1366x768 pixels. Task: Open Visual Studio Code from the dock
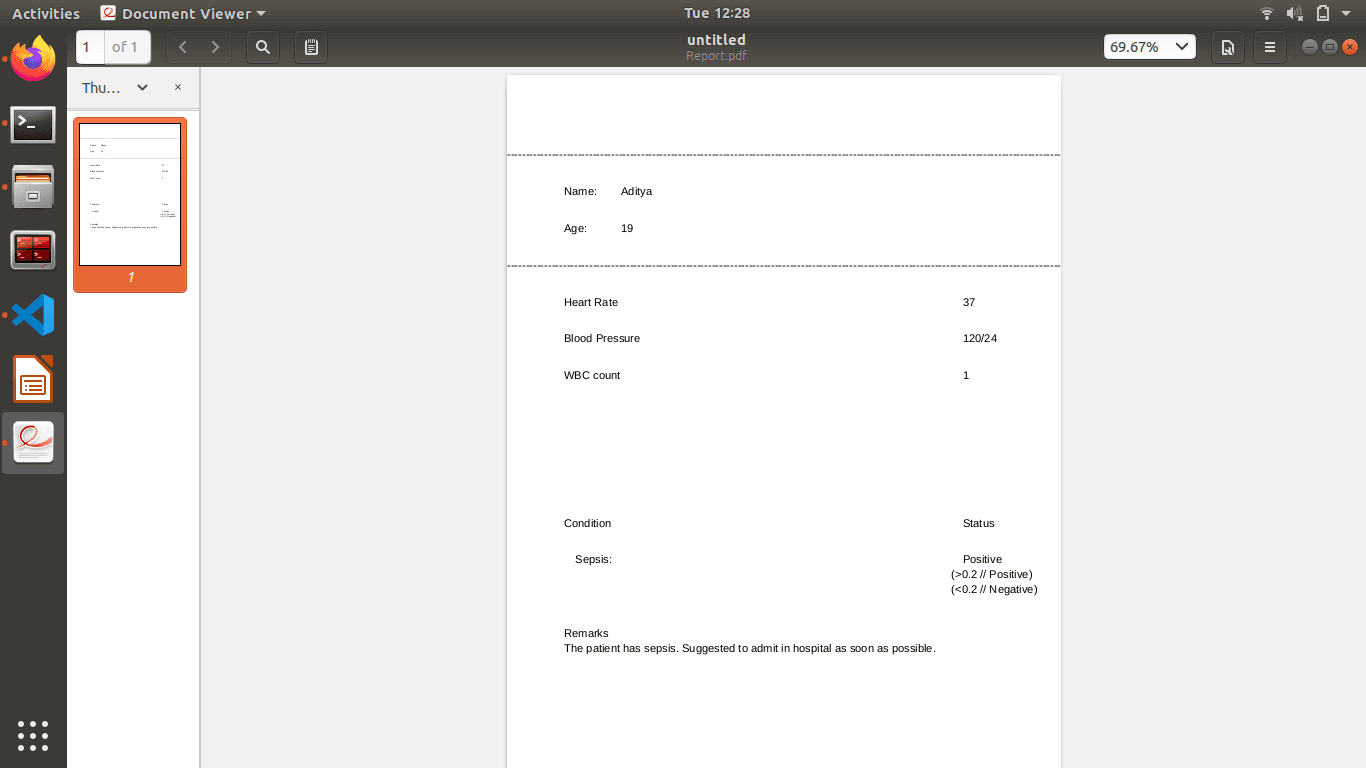pyautogui.click(x=33, y=315)
